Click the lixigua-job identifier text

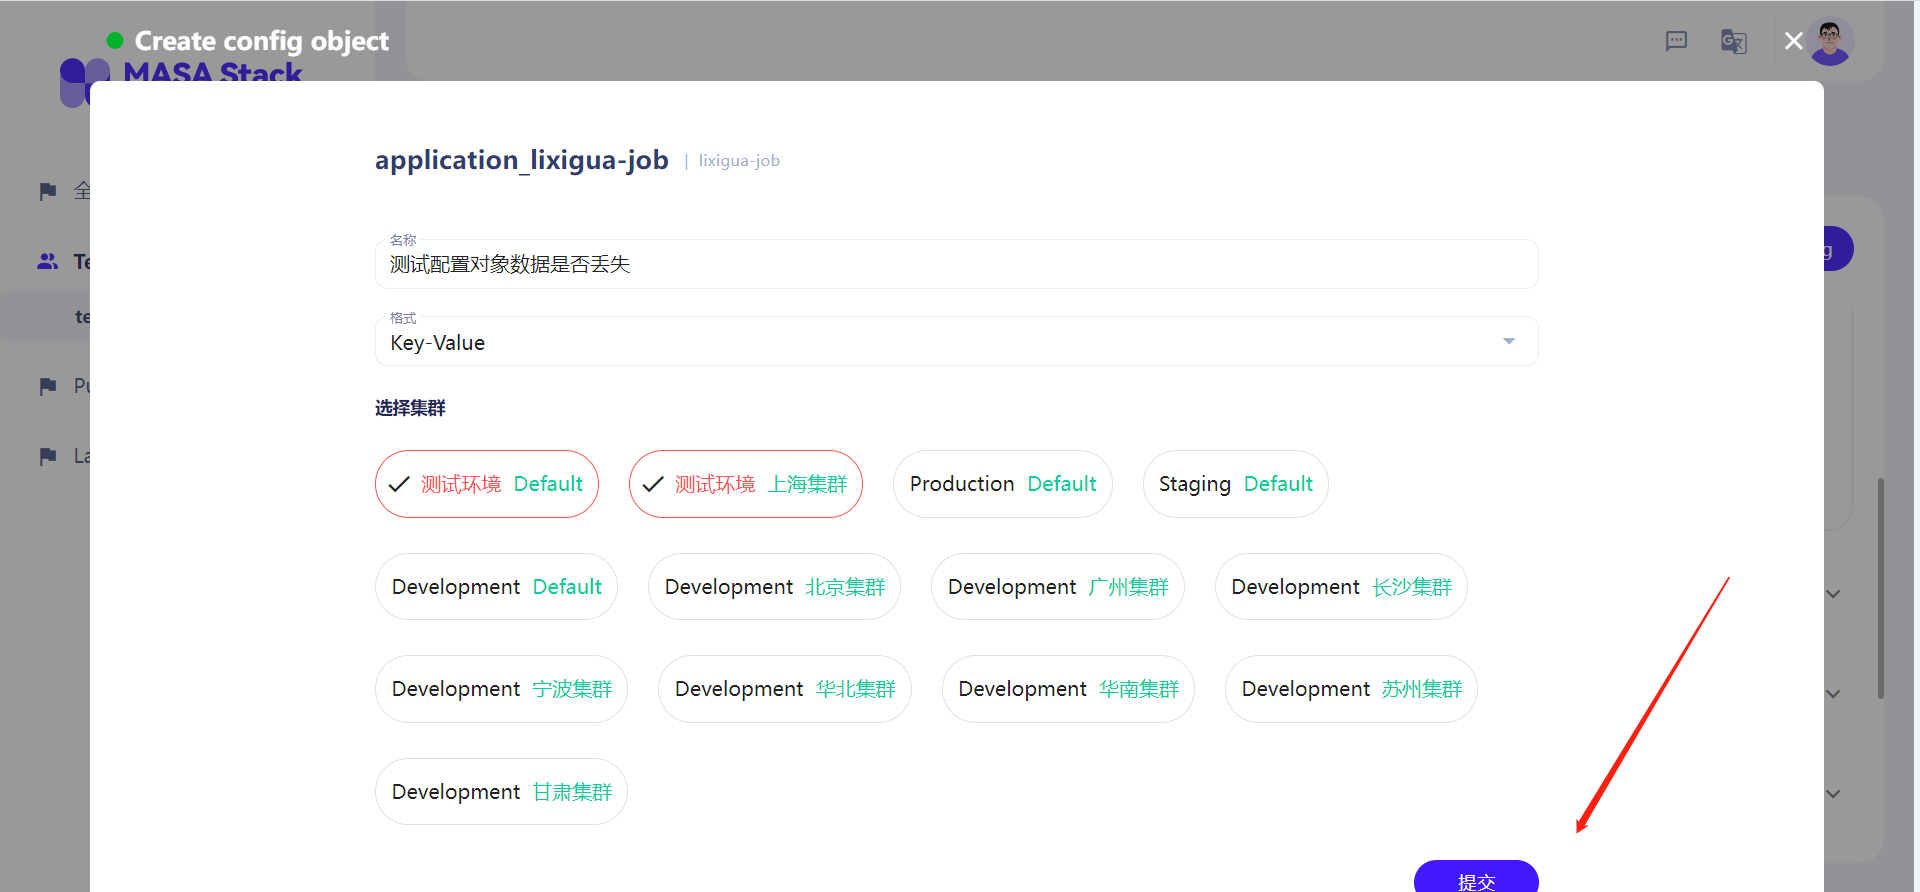(x=739, y=161)
